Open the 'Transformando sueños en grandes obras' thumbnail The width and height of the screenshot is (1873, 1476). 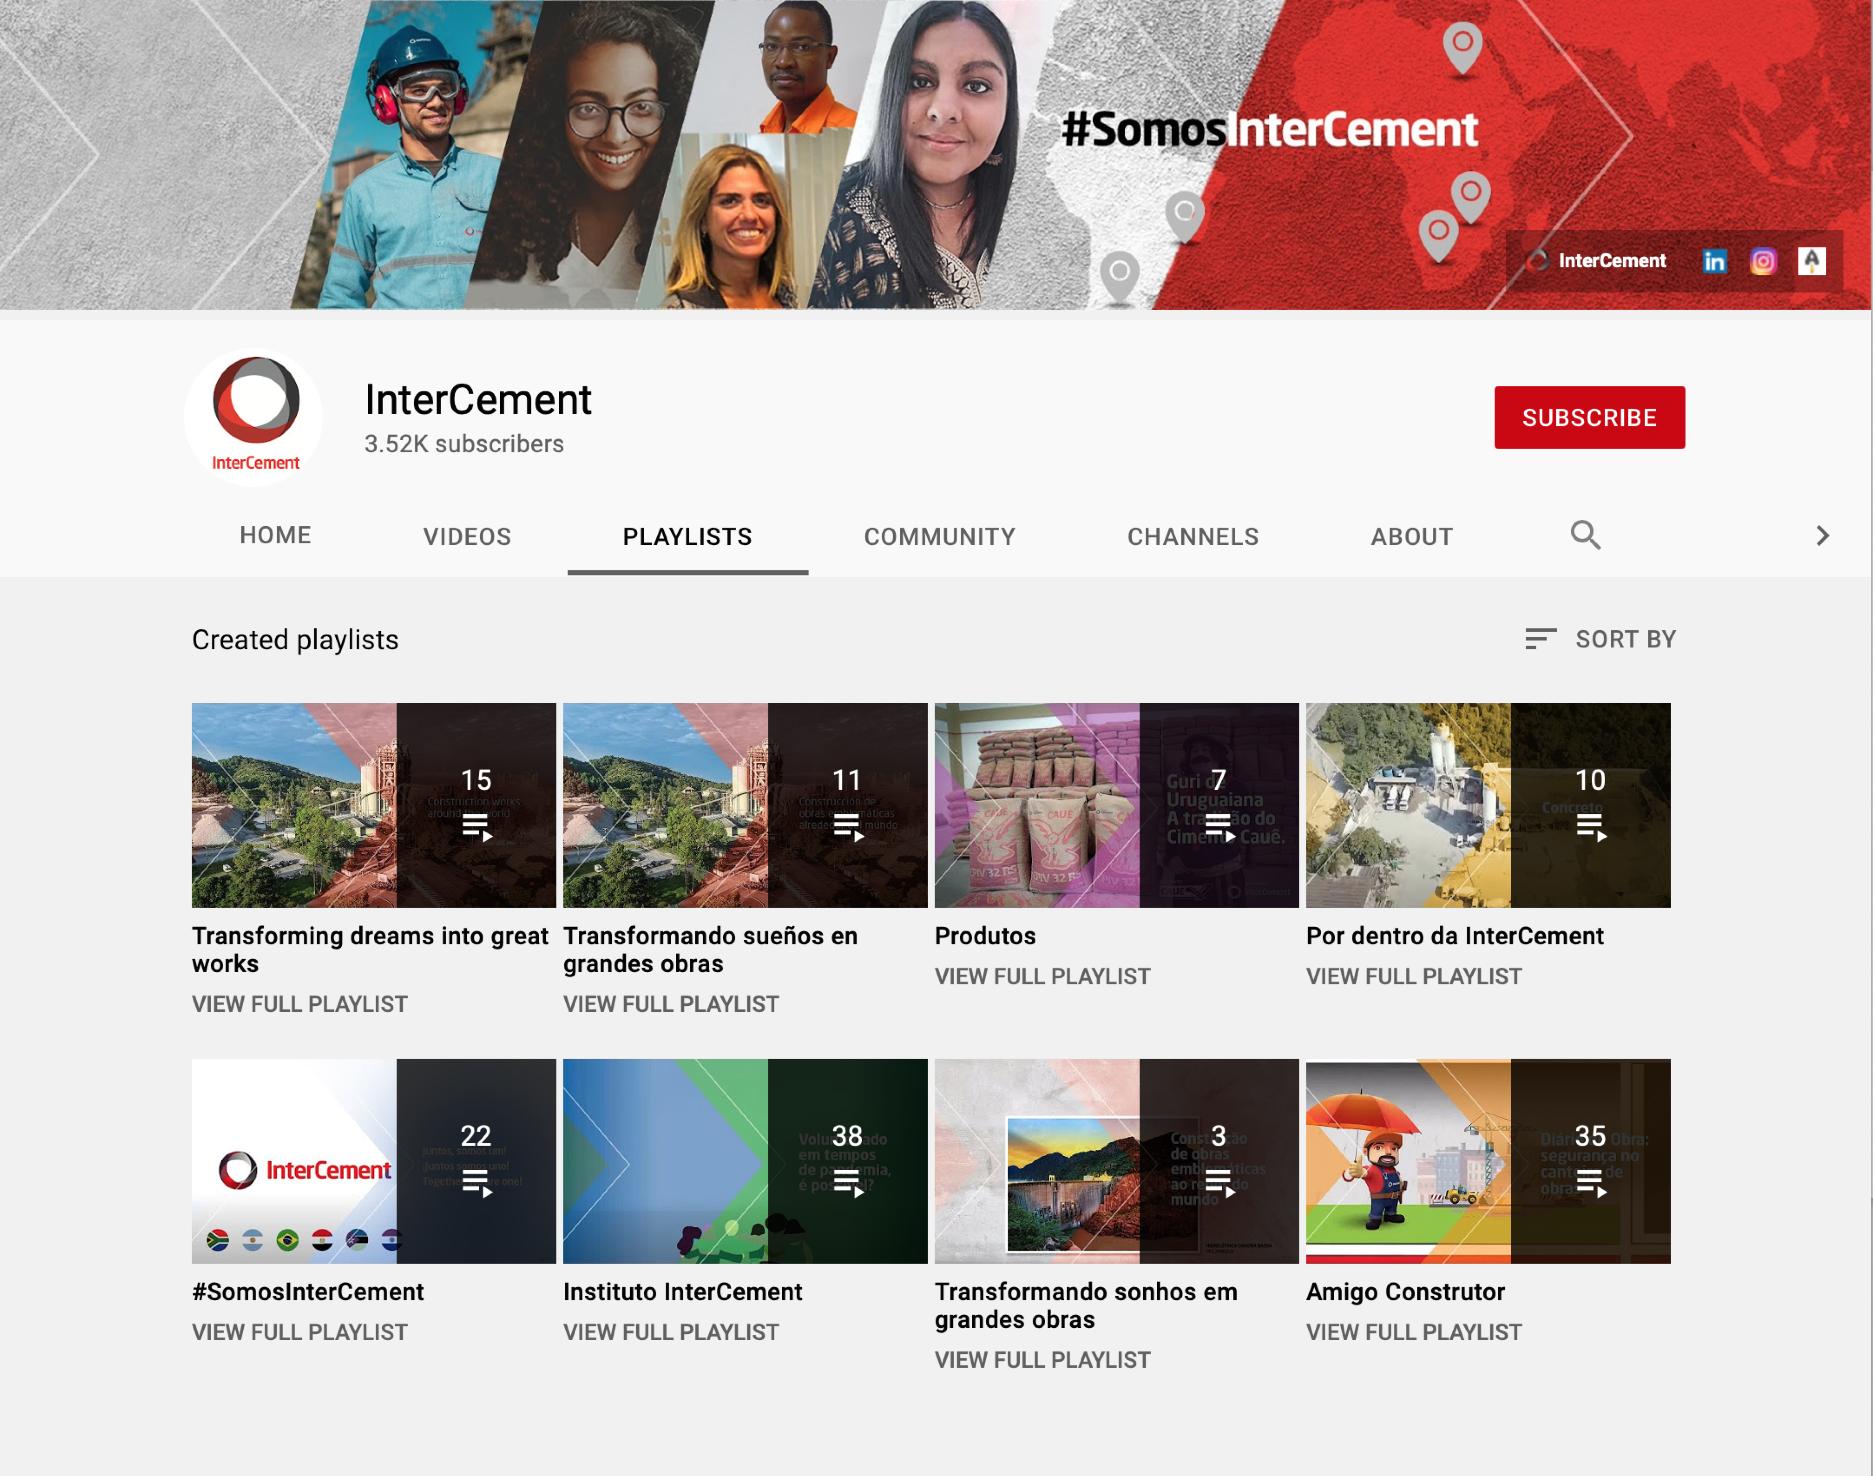(x=745, y=805)
